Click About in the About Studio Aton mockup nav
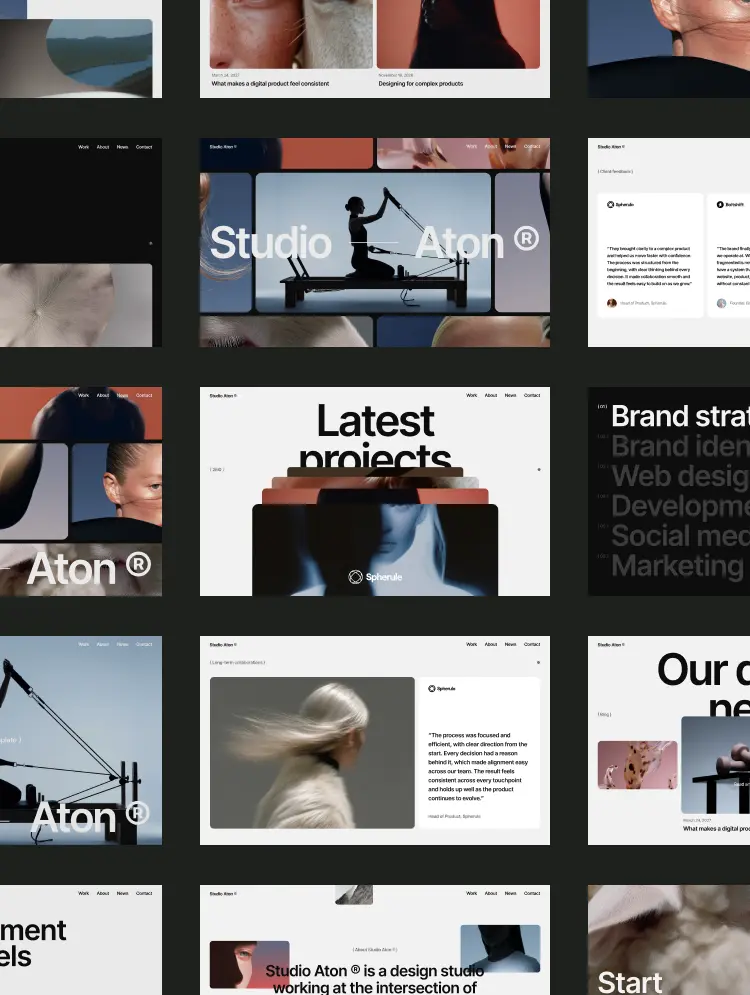The height and width of the screenshot is (995, 750). coord(491,893)
